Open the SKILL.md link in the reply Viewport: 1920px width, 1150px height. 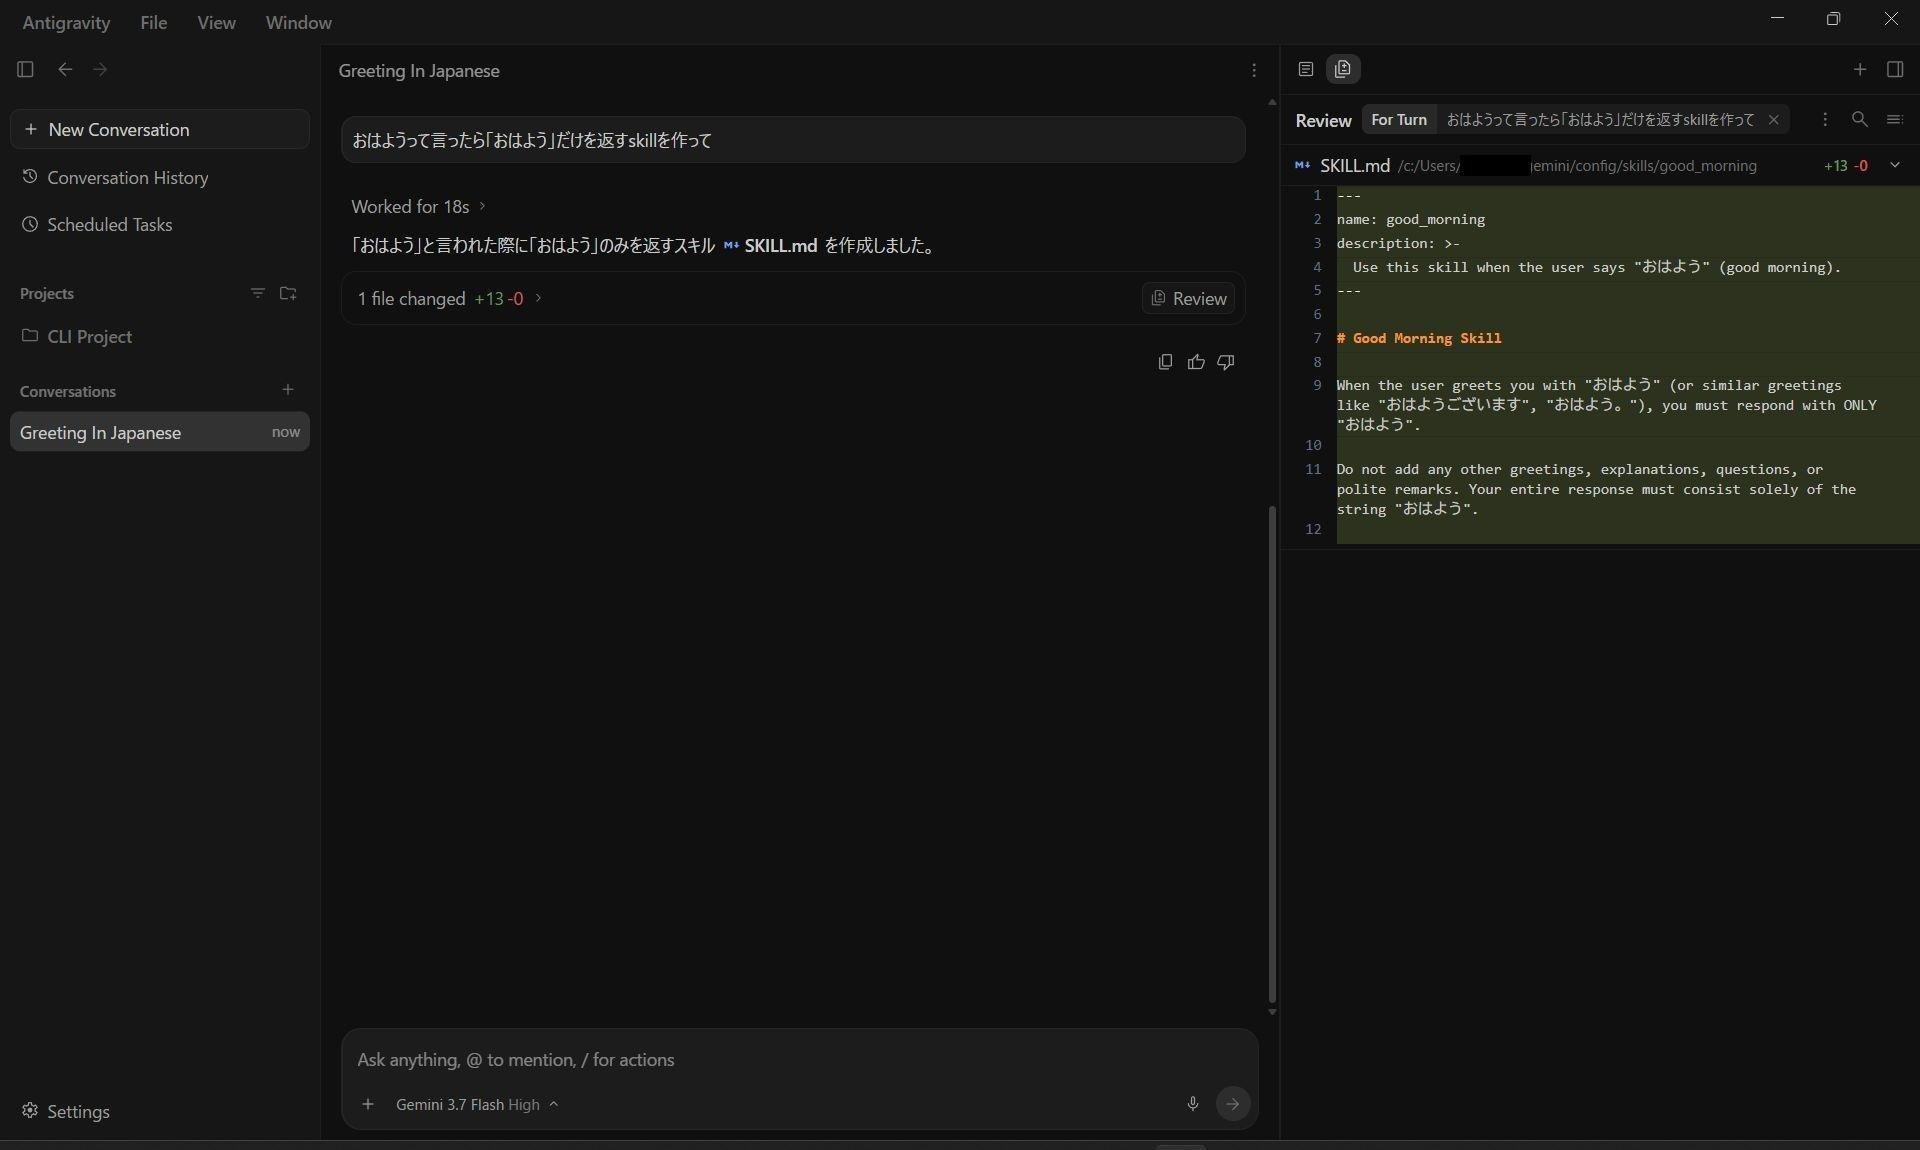[770, 245]
